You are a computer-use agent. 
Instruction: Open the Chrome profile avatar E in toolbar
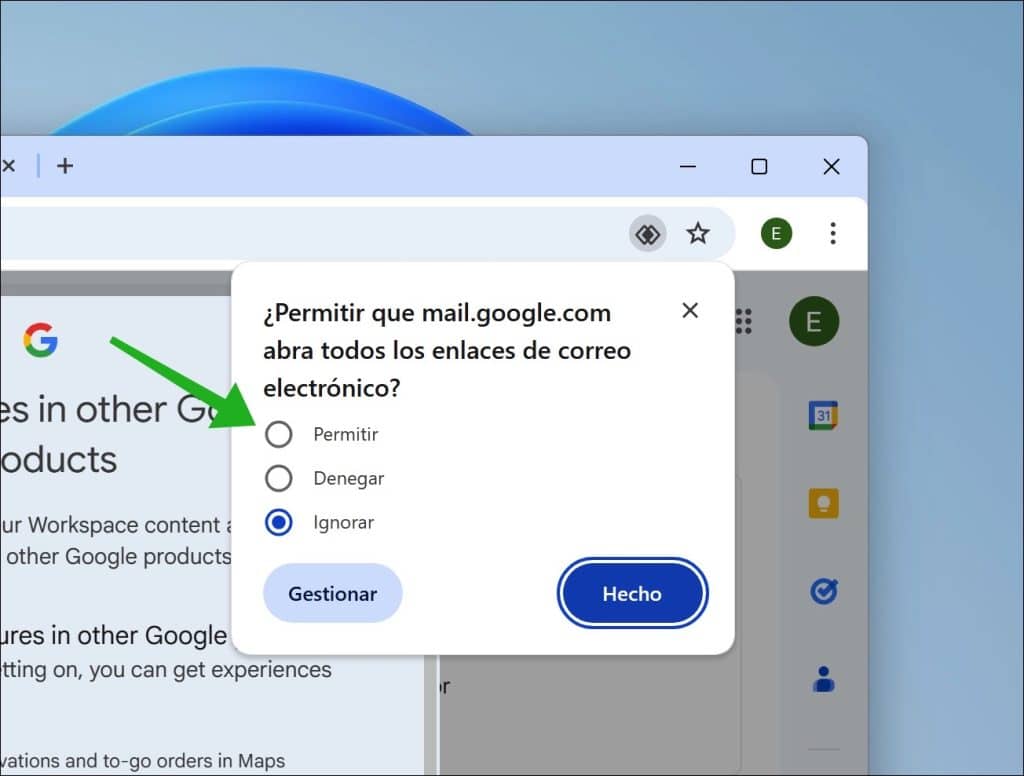776,233
